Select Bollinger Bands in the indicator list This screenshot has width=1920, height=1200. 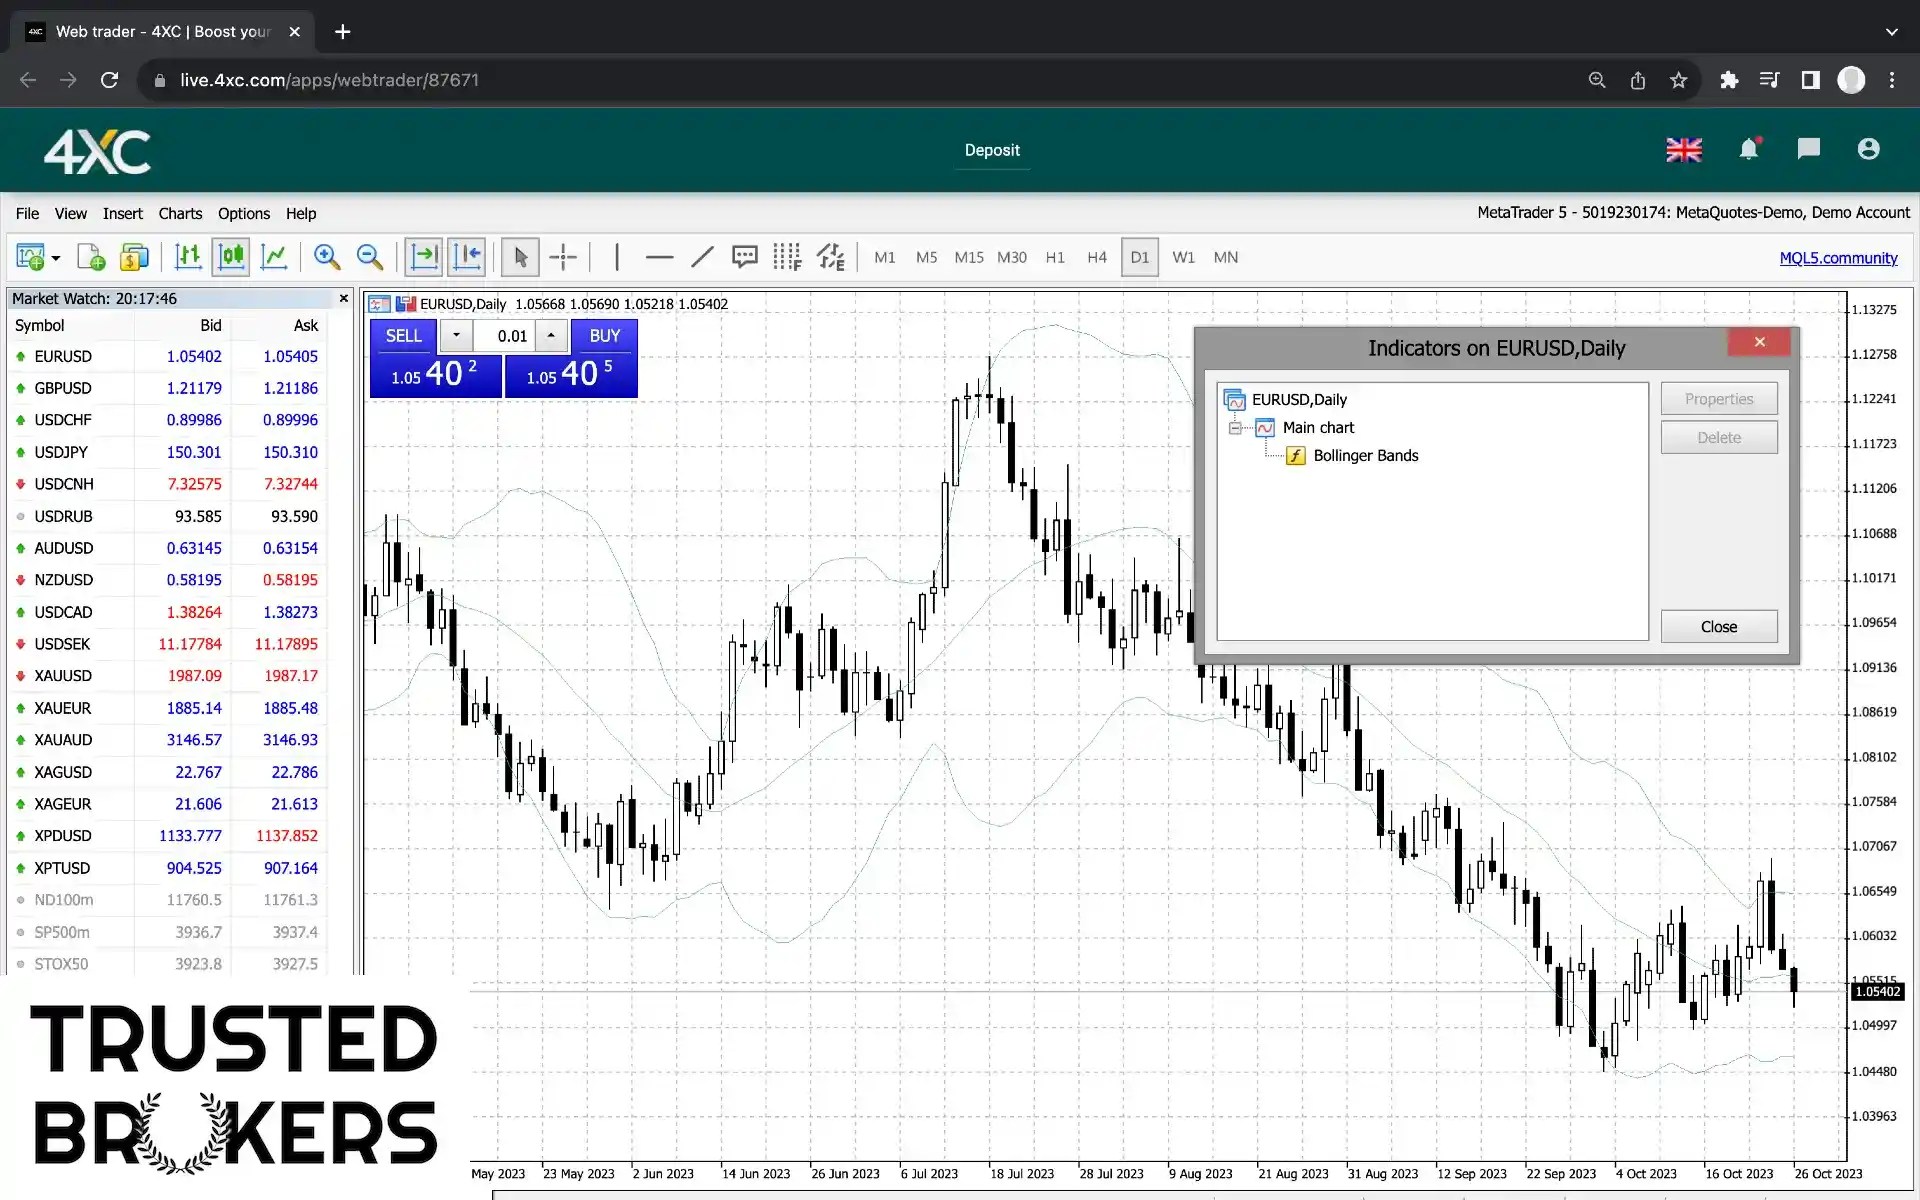point(1365,456)
